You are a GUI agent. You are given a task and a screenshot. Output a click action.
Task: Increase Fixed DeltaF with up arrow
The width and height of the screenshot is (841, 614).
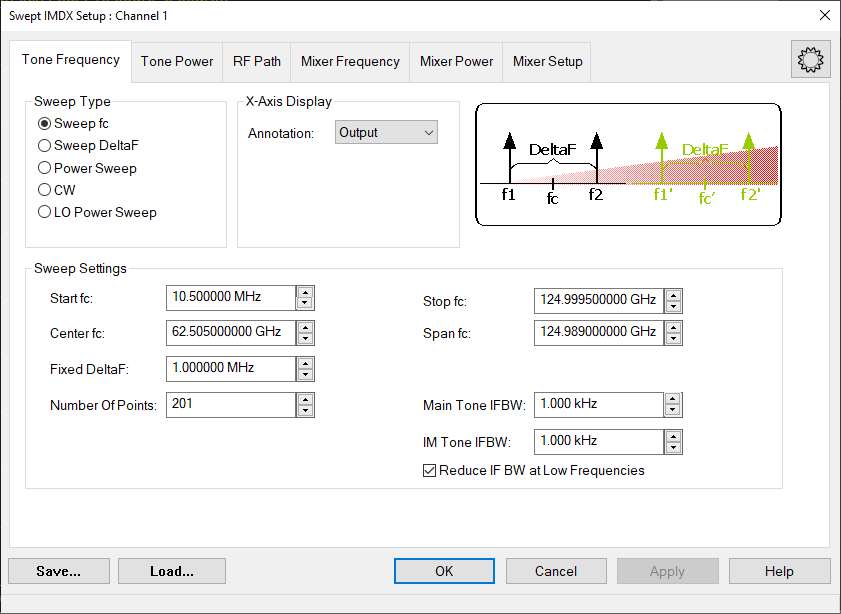tap(305, 363)
